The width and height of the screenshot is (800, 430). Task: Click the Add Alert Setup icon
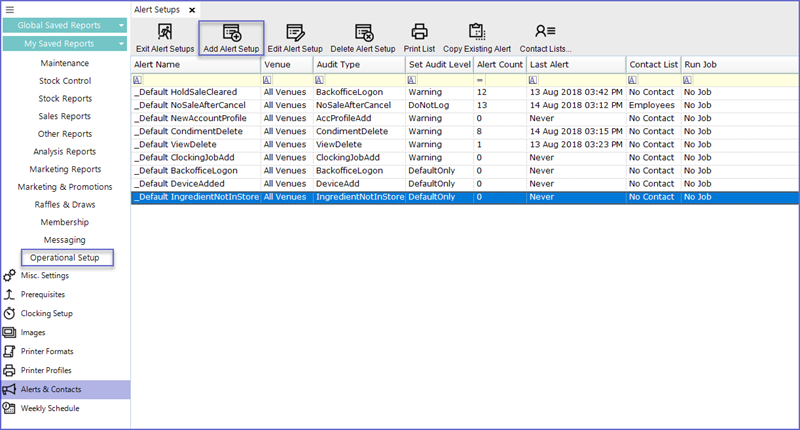231,33
